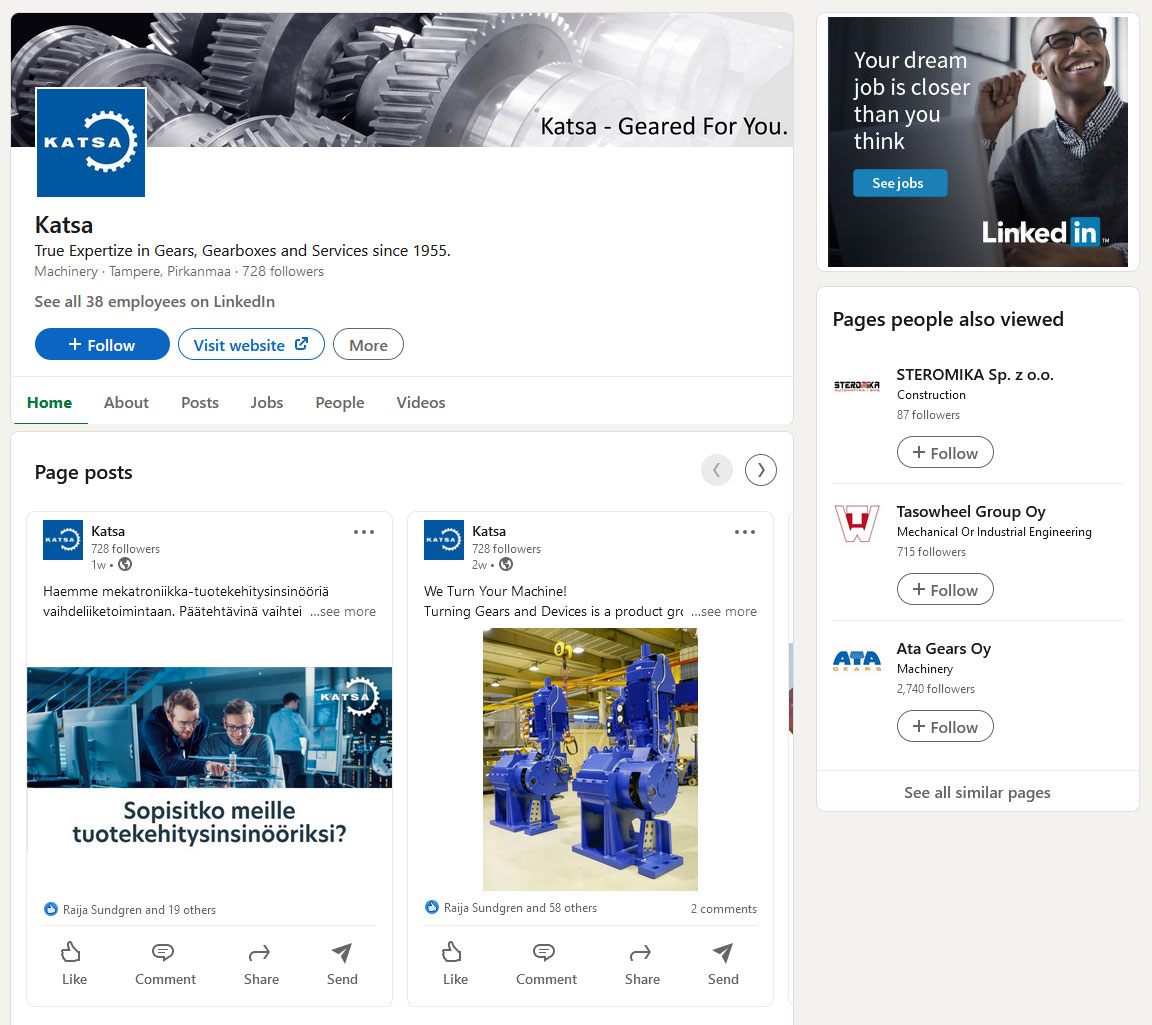1152x1025 pixels.
Task: Open the More dropdown on Katsa page
Action: [x=368, y=345]
